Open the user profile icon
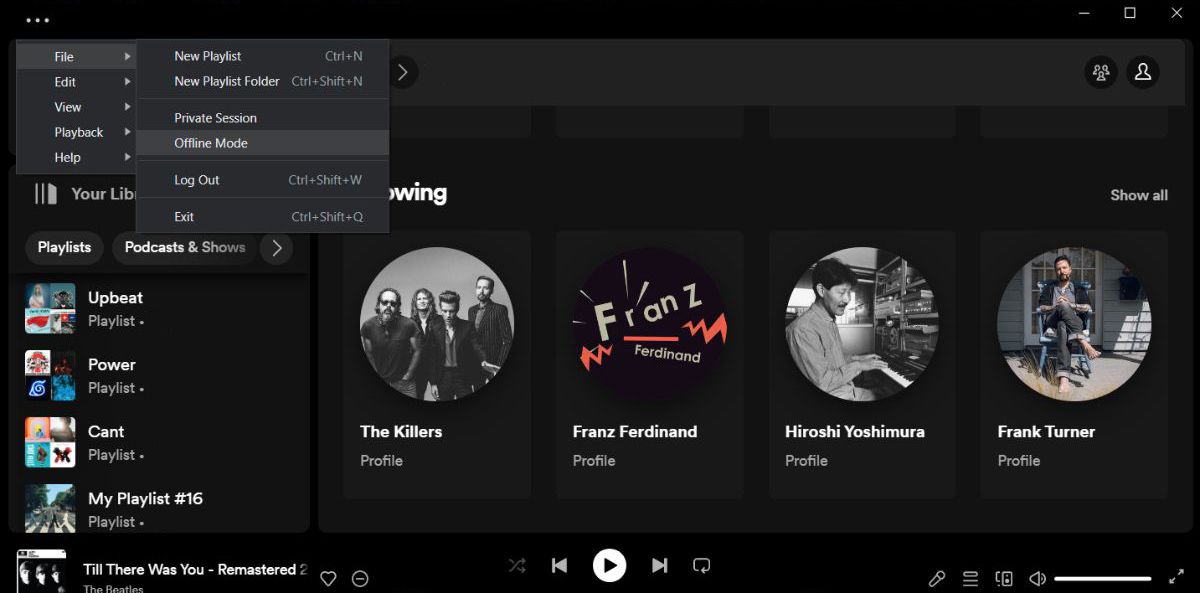 1142,72
